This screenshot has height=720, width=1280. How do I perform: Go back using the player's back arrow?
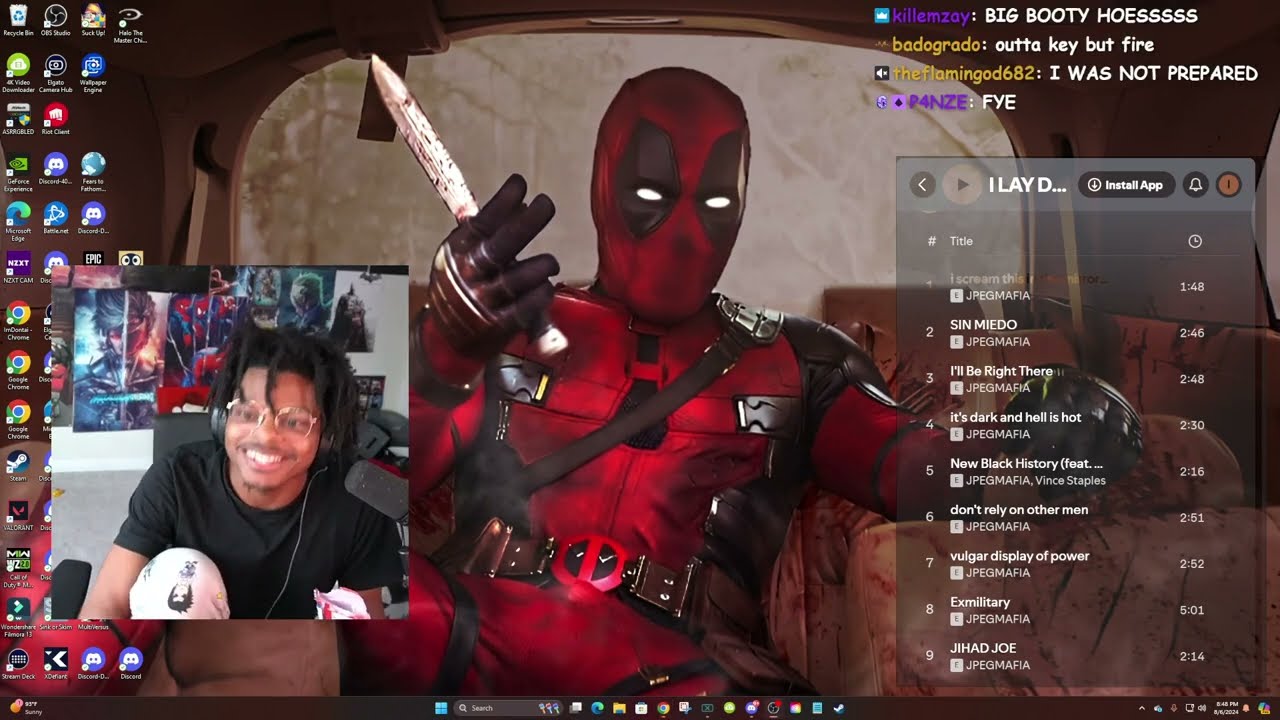click(923, 185)
